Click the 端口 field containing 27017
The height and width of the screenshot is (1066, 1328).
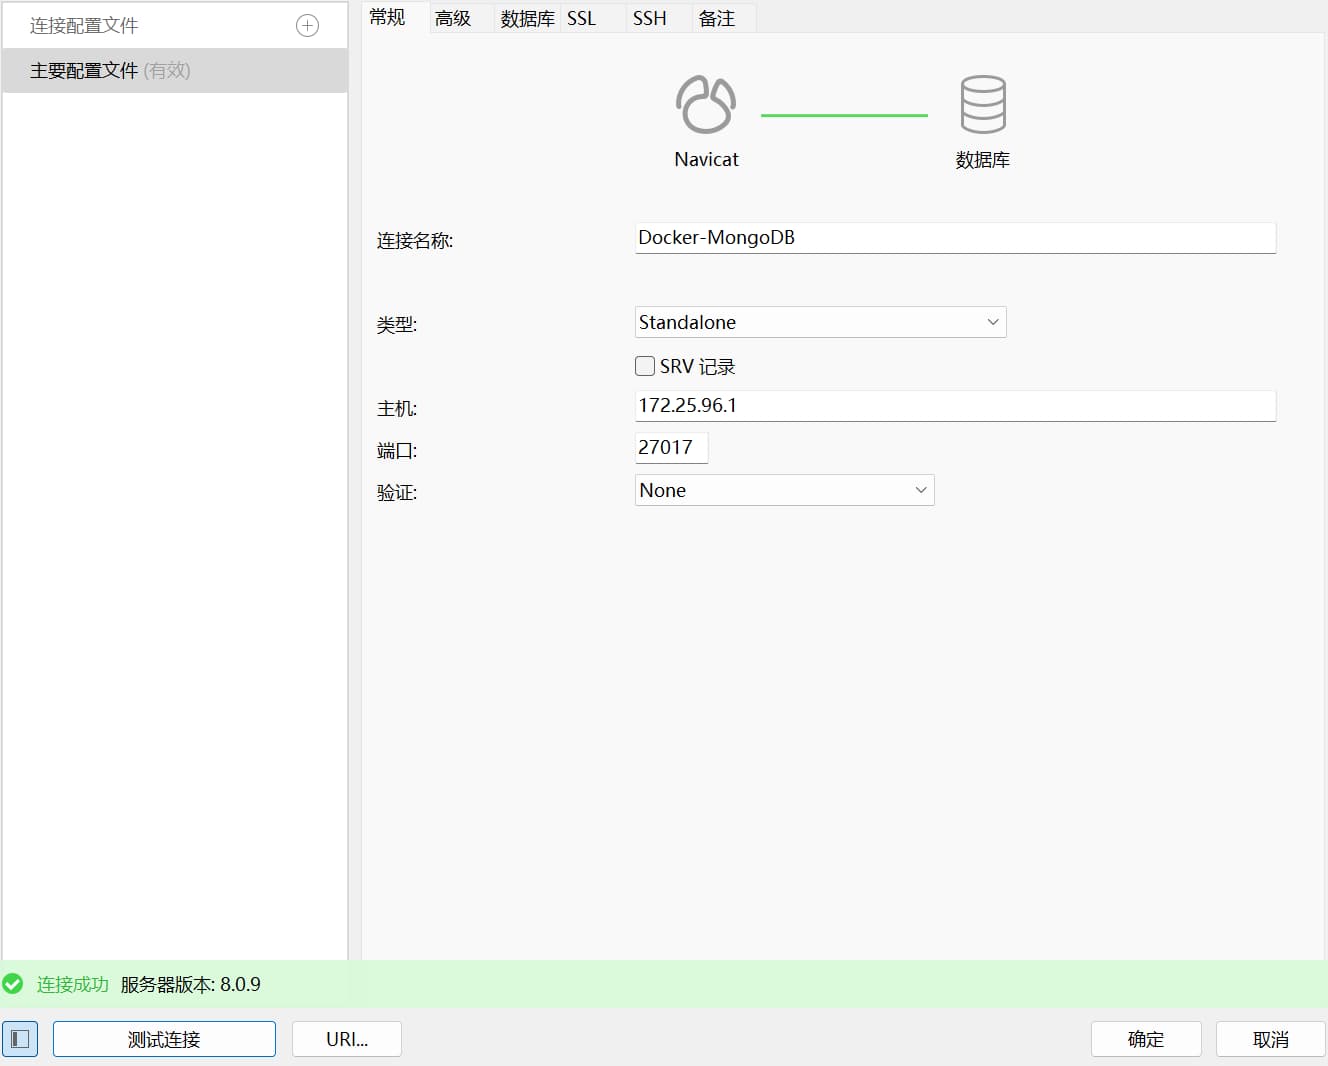click(x=671, y=448)
